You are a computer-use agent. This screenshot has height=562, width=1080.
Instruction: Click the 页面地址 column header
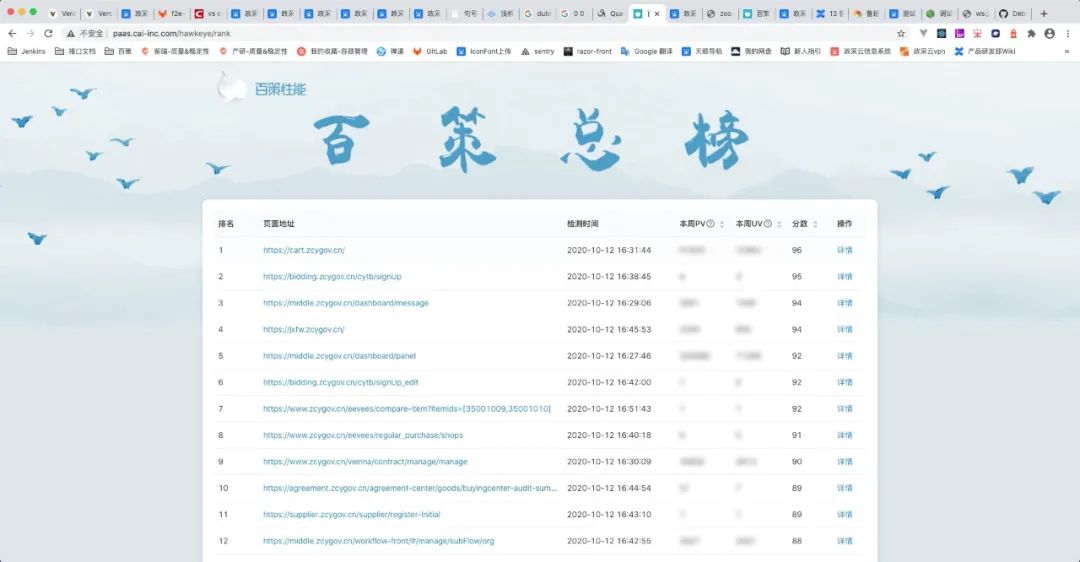click(x=279, y=224)
